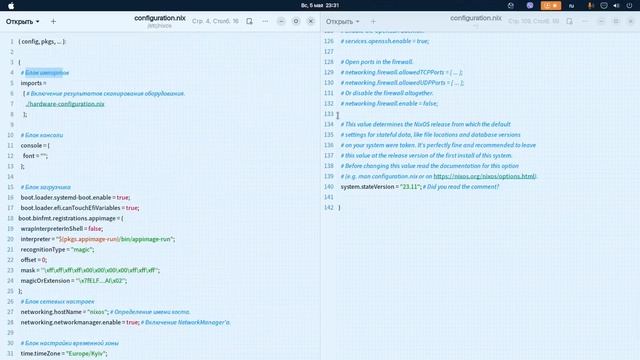The width and height of the screenshot is (640, 360).
Task: Open the power menu icon
Action: [629, 5]
